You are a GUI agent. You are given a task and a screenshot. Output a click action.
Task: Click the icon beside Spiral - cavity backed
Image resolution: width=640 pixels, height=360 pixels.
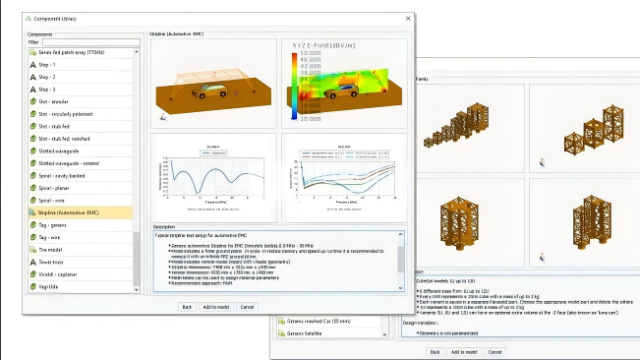point(33,176)
